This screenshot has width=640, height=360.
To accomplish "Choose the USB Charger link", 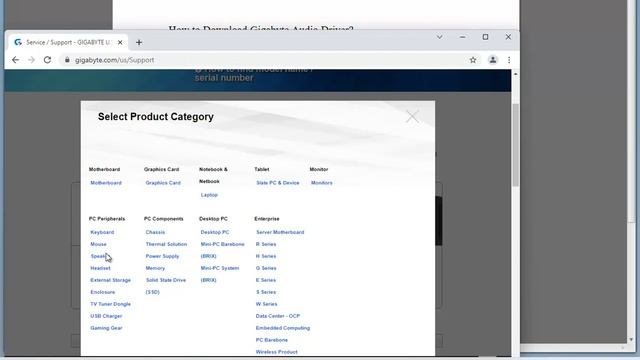I will [x=106, y=316].
